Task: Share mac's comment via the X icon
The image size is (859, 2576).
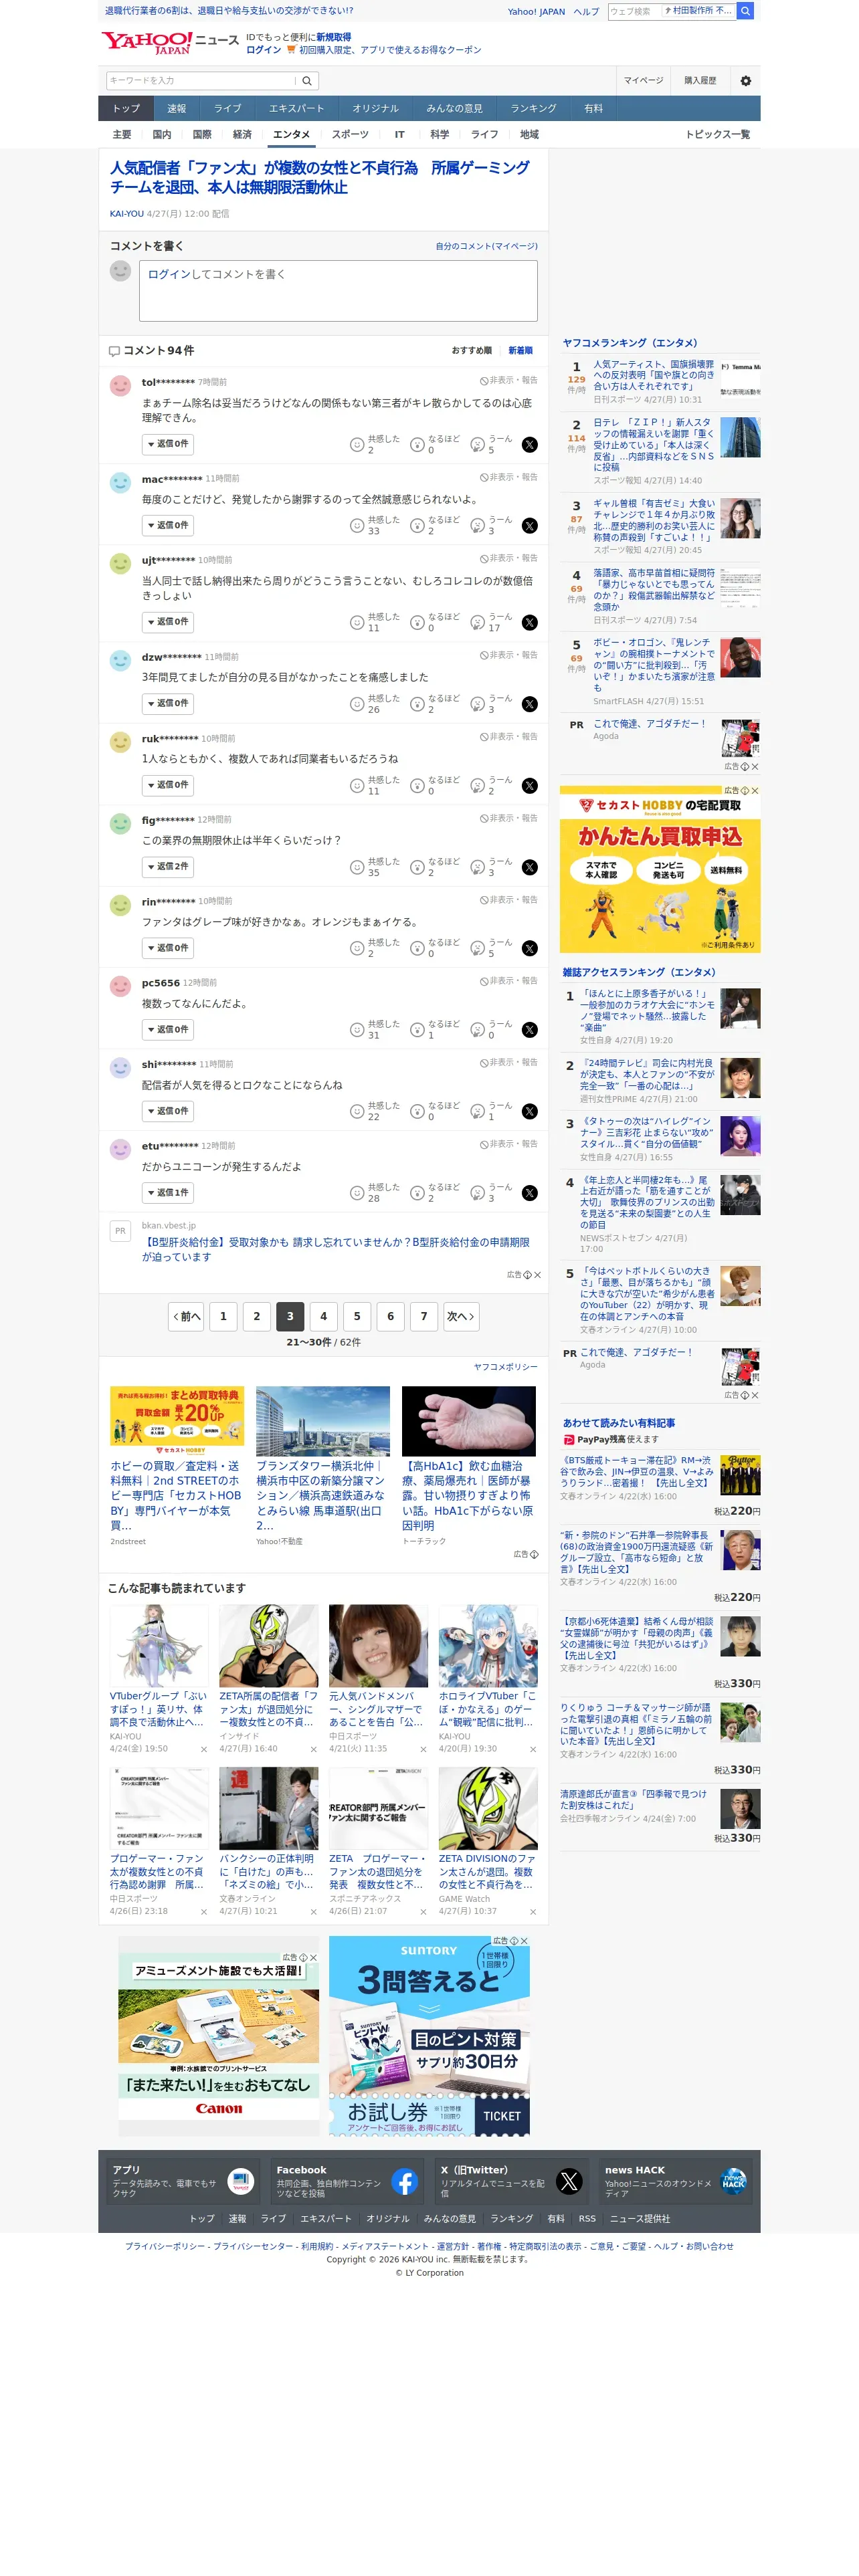Action: point(530,526)
